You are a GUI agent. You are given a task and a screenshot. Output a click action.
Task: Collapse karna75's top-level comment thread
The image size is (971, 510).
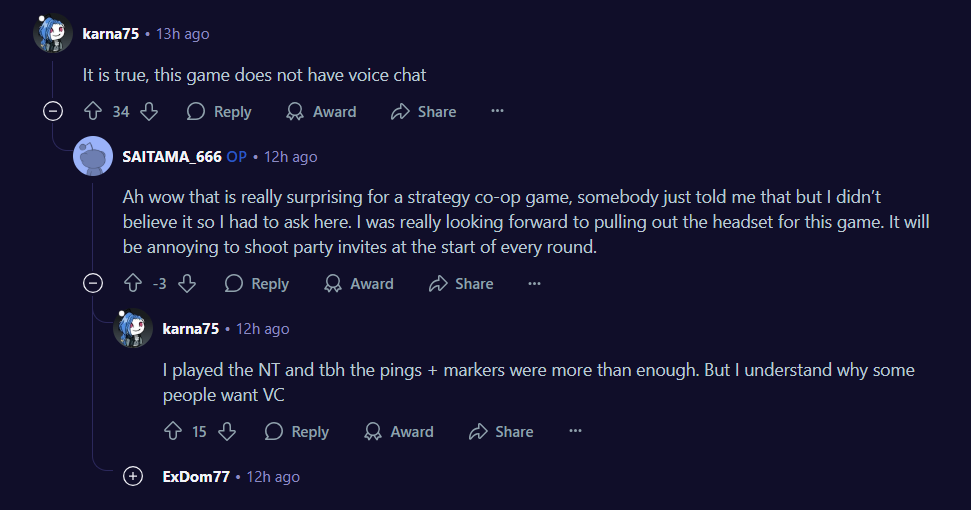(53, 112)
